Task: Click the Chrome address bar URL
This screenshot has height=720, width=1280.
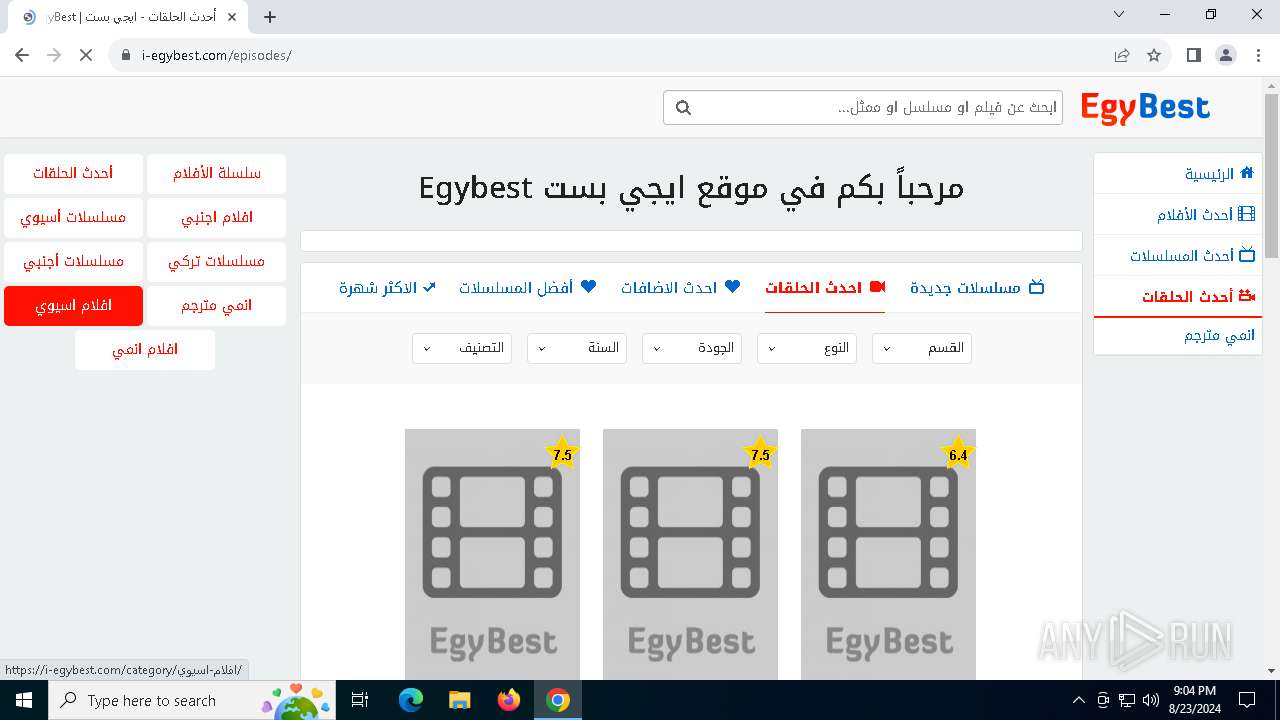Action: coord(217,55)
